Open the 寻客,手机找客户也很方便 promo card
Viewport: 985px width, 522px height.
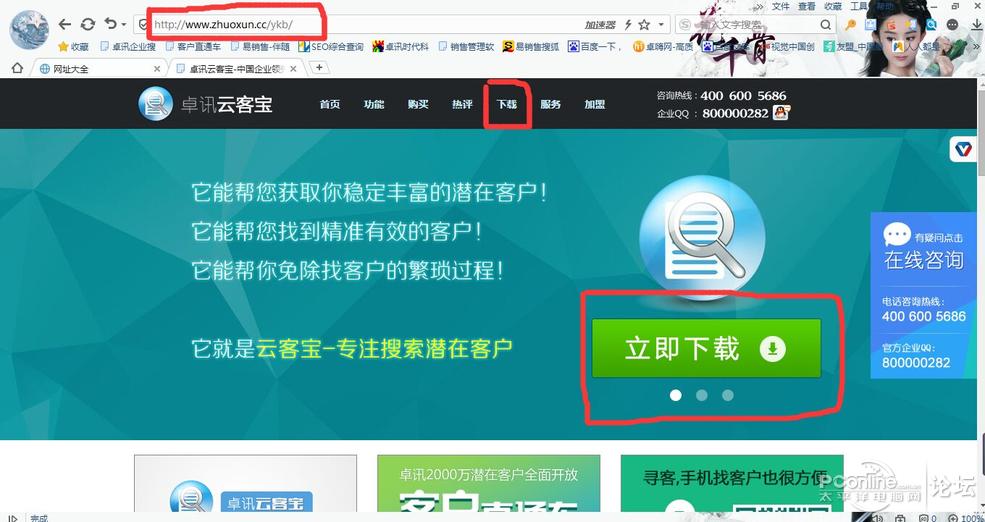732,484
